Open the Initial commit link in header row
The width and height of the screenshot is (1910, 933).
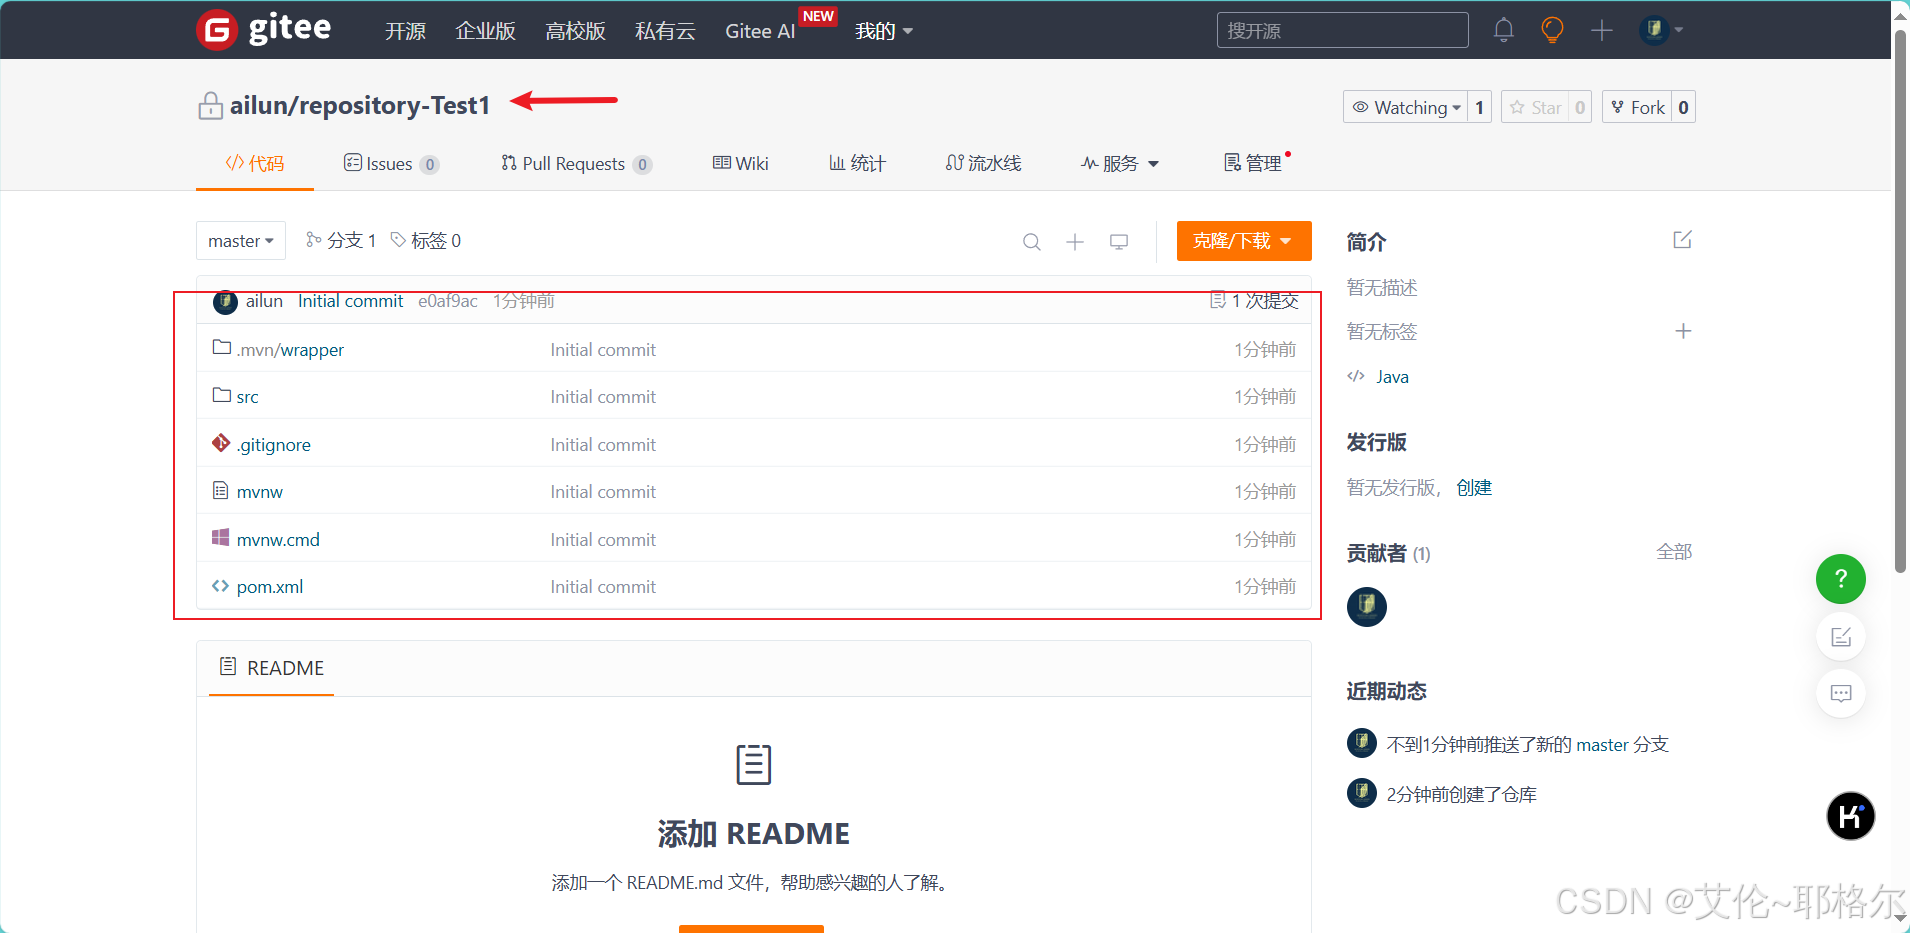pyautogui.click(x=350, y=301)
